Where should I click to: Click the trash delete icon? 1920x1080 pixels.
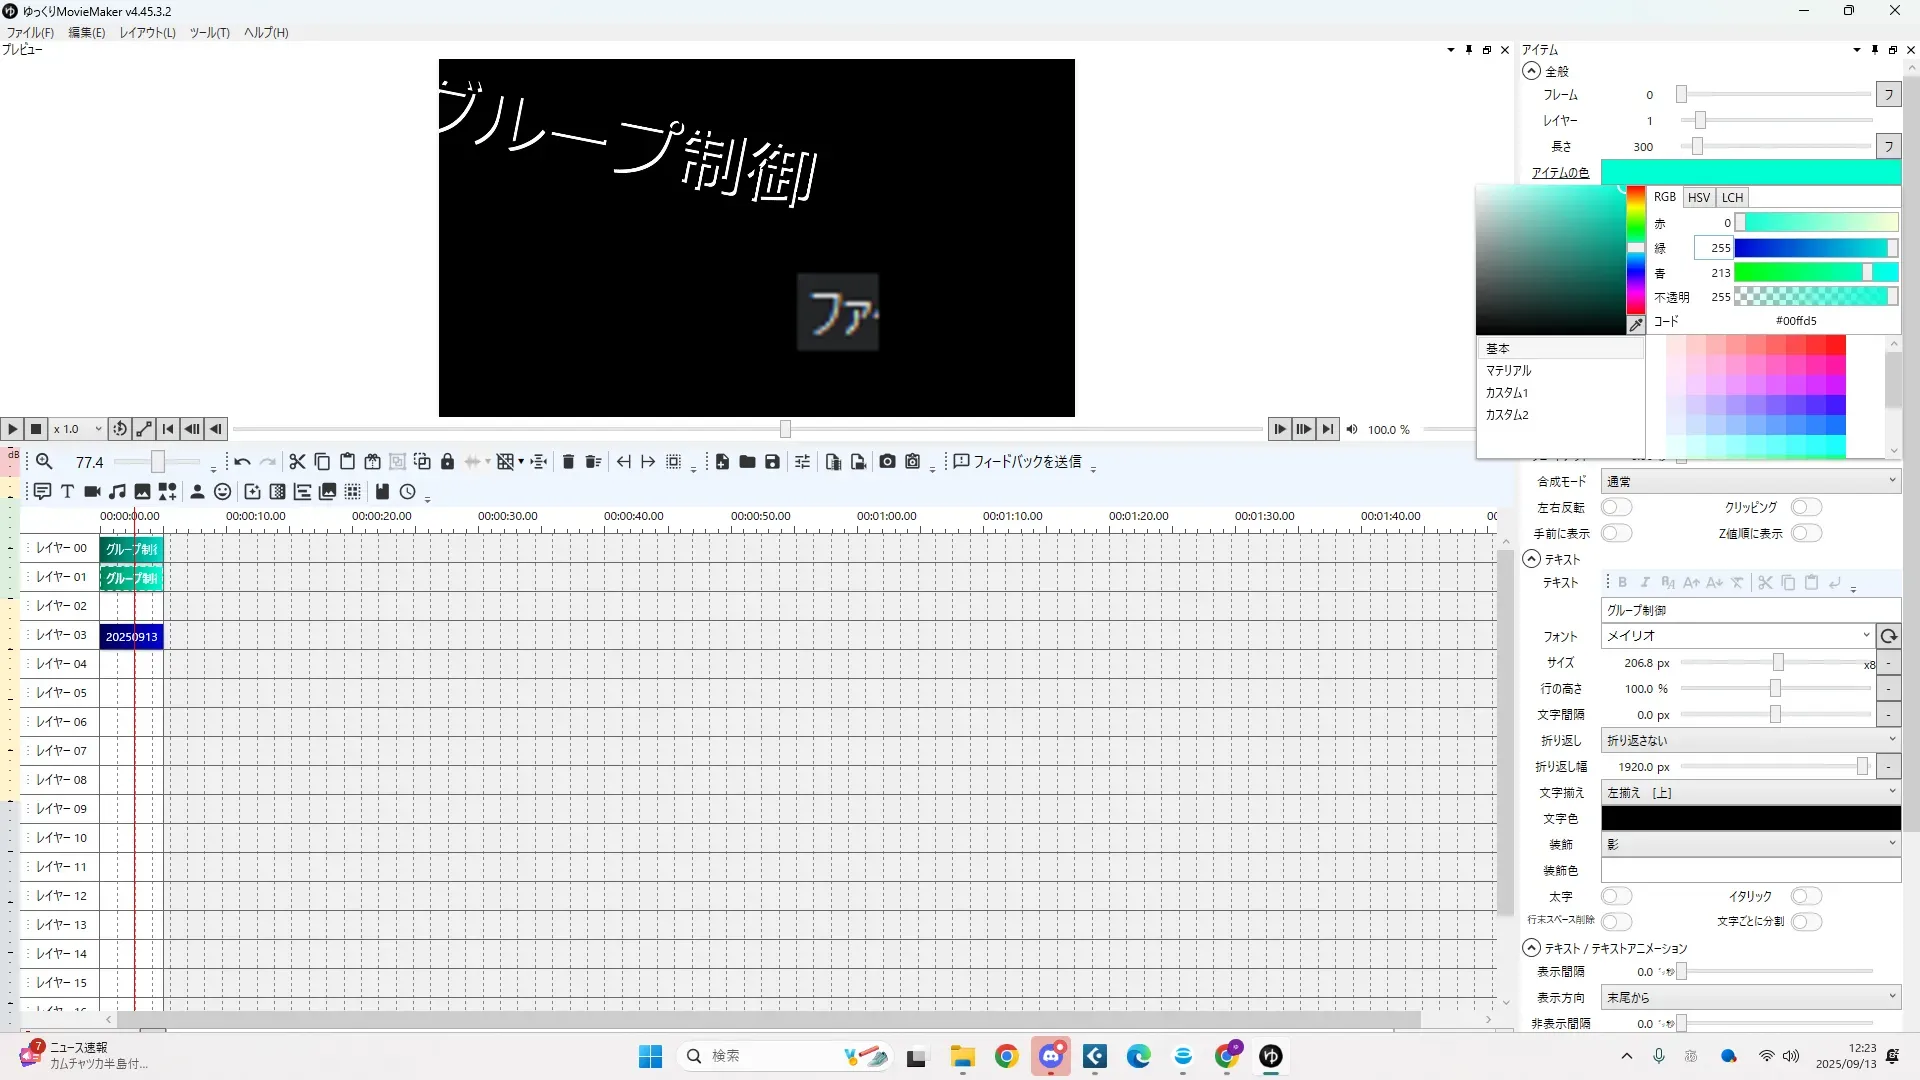tap(568, 462)
